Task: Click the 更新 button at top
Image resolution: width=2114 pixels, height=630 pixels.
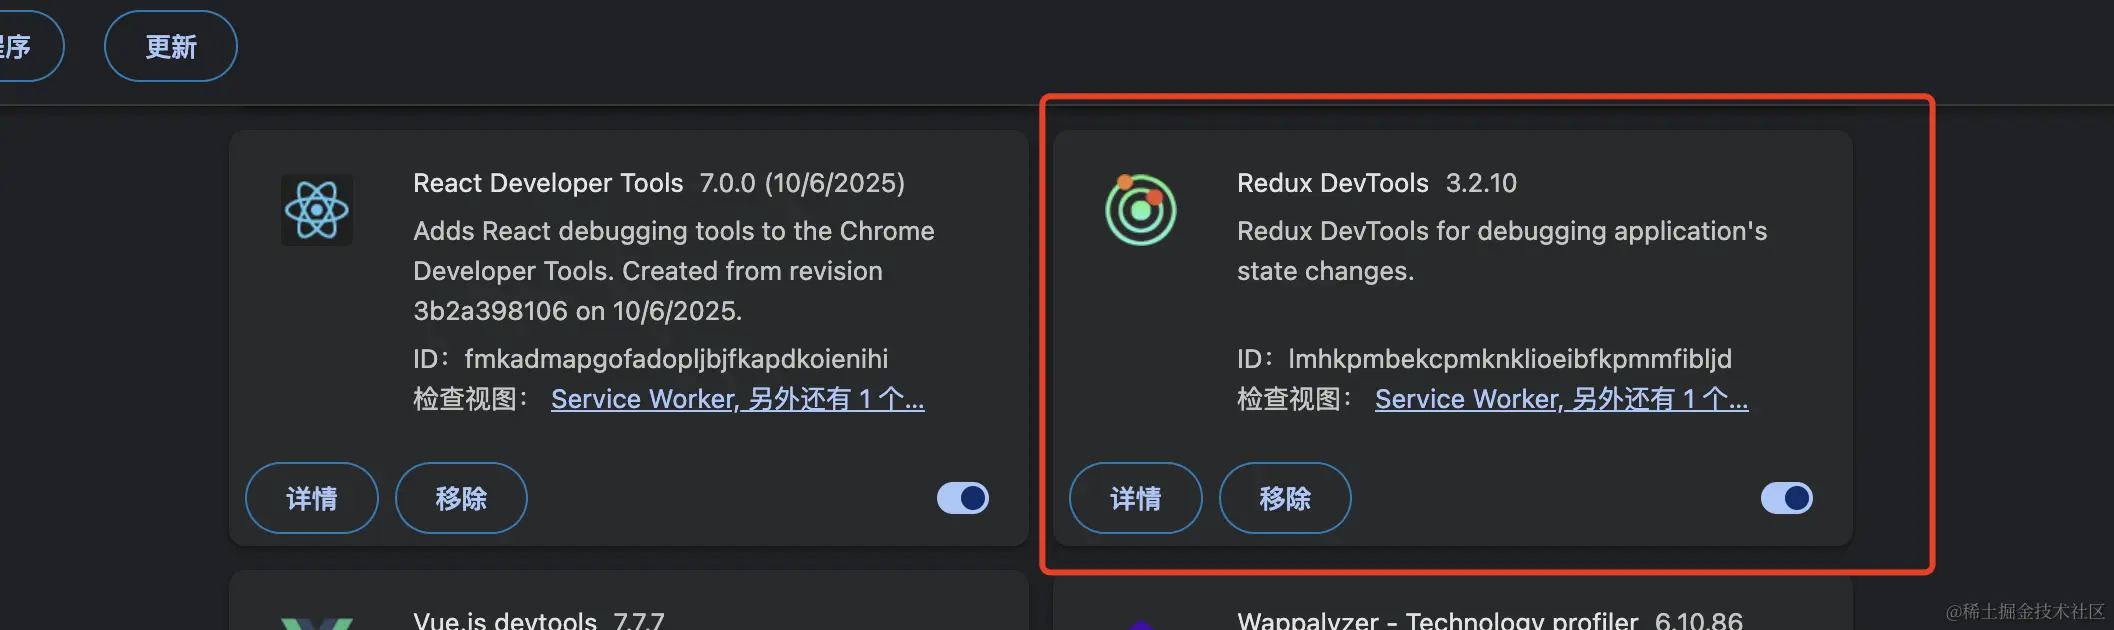Action: [171, 46]
